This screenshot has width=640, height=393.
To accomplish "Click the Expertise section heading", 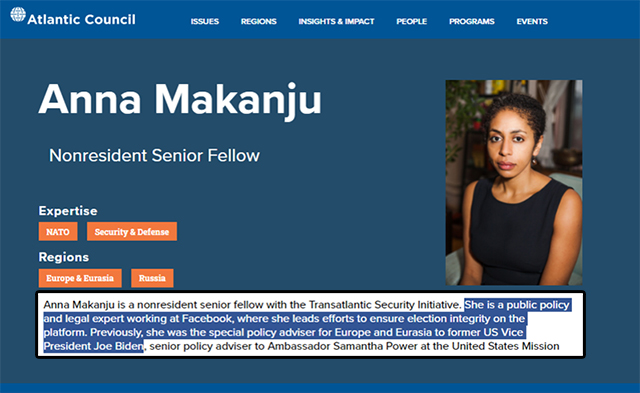I will [x=68, y=211].
